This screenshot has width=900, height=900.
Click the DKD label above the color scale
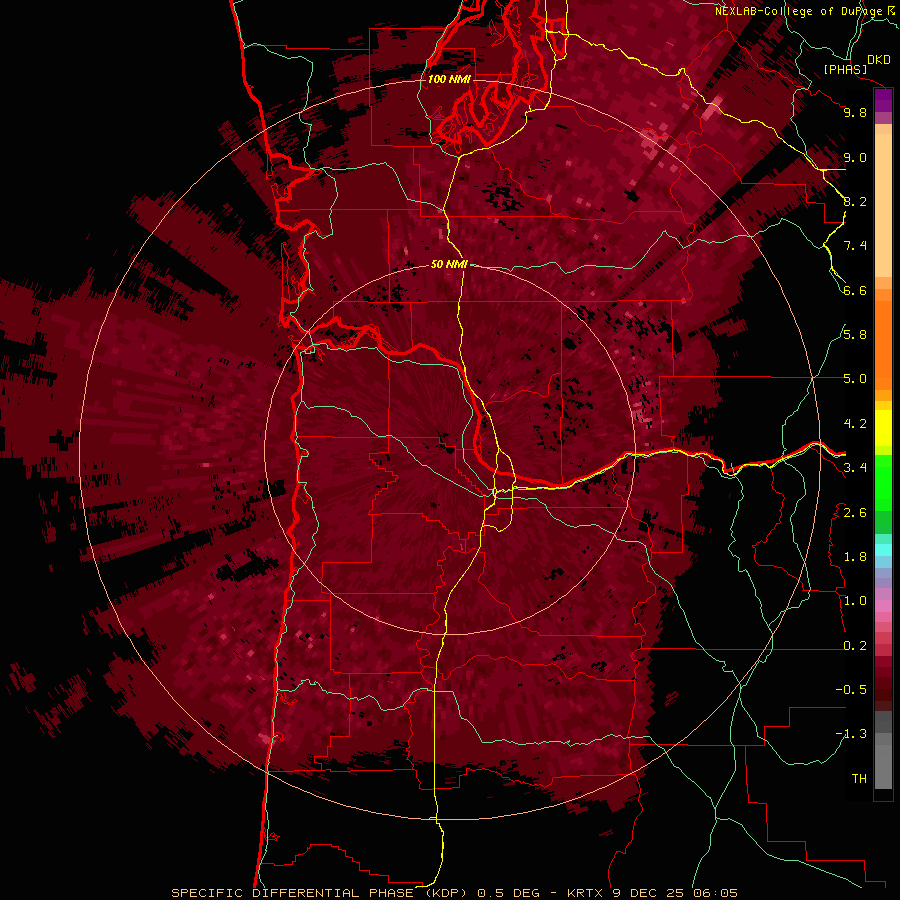tap(879, 59)
